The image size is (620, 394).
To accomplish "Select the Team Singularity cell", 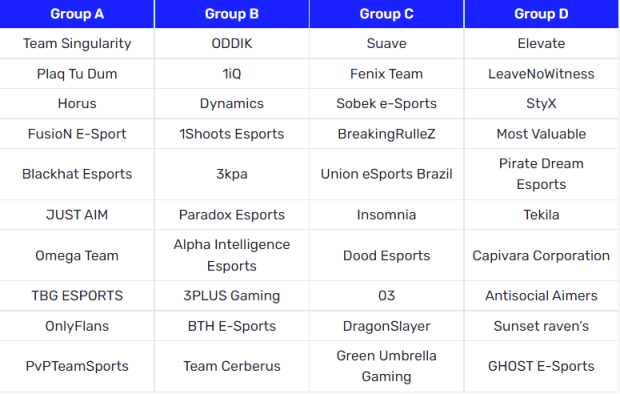I will pyautogui.click(x=77, y=44).
